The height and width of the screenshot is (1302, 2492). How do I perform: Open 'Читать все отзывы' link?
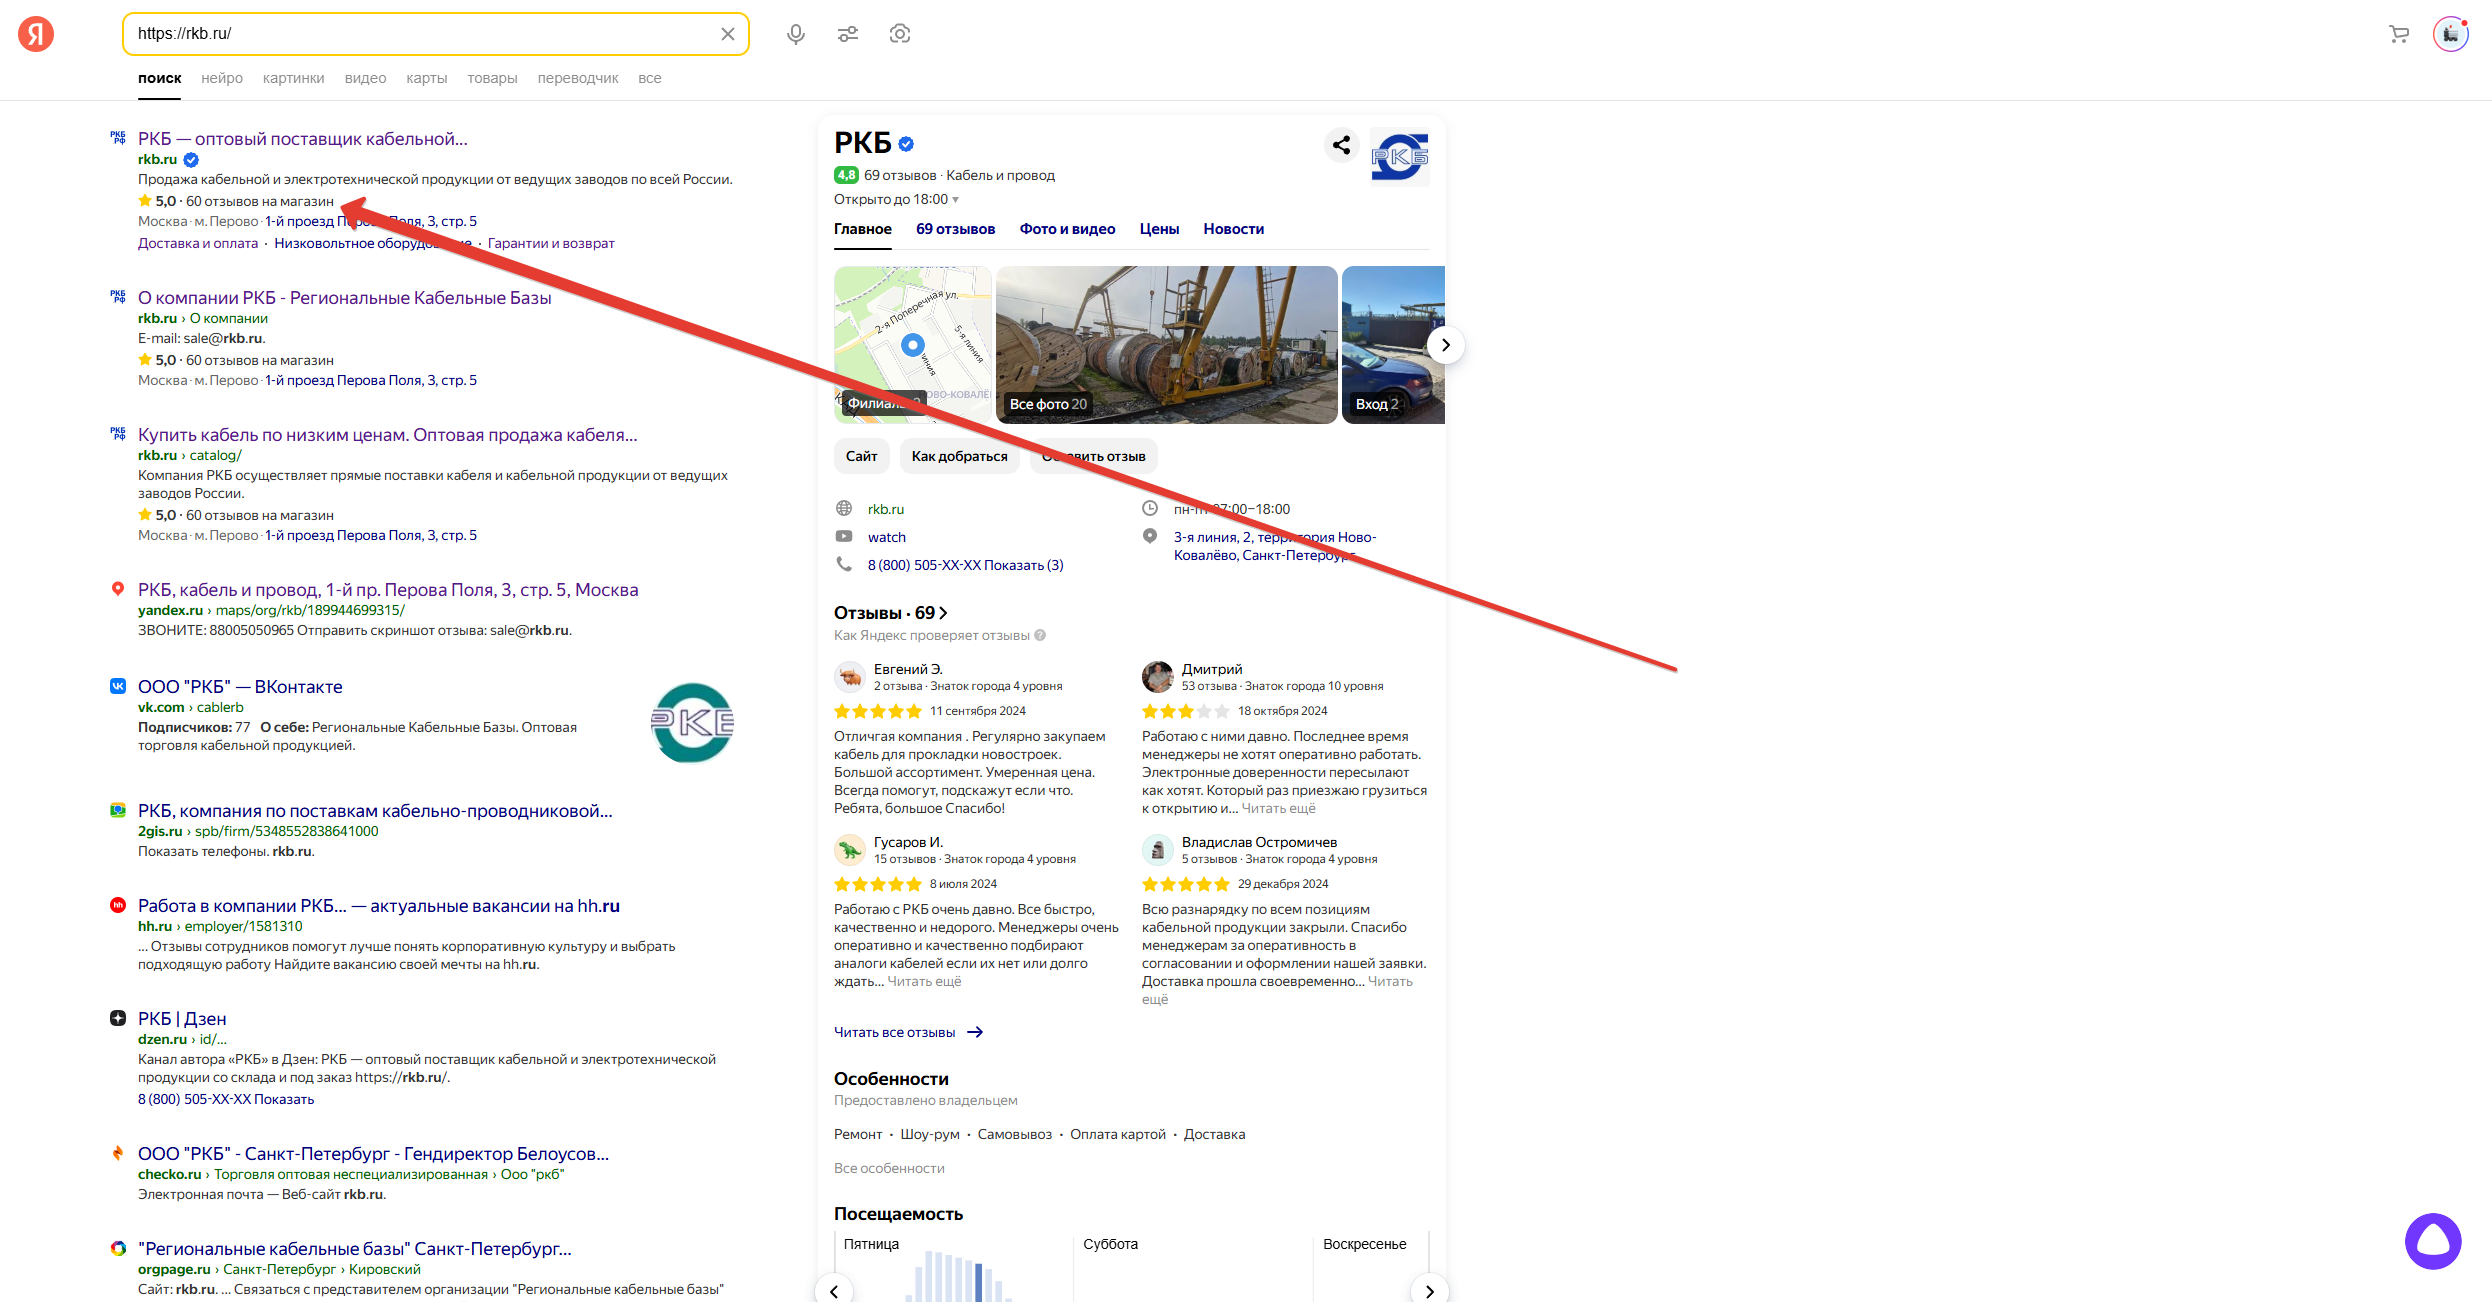coord(908,1032)
